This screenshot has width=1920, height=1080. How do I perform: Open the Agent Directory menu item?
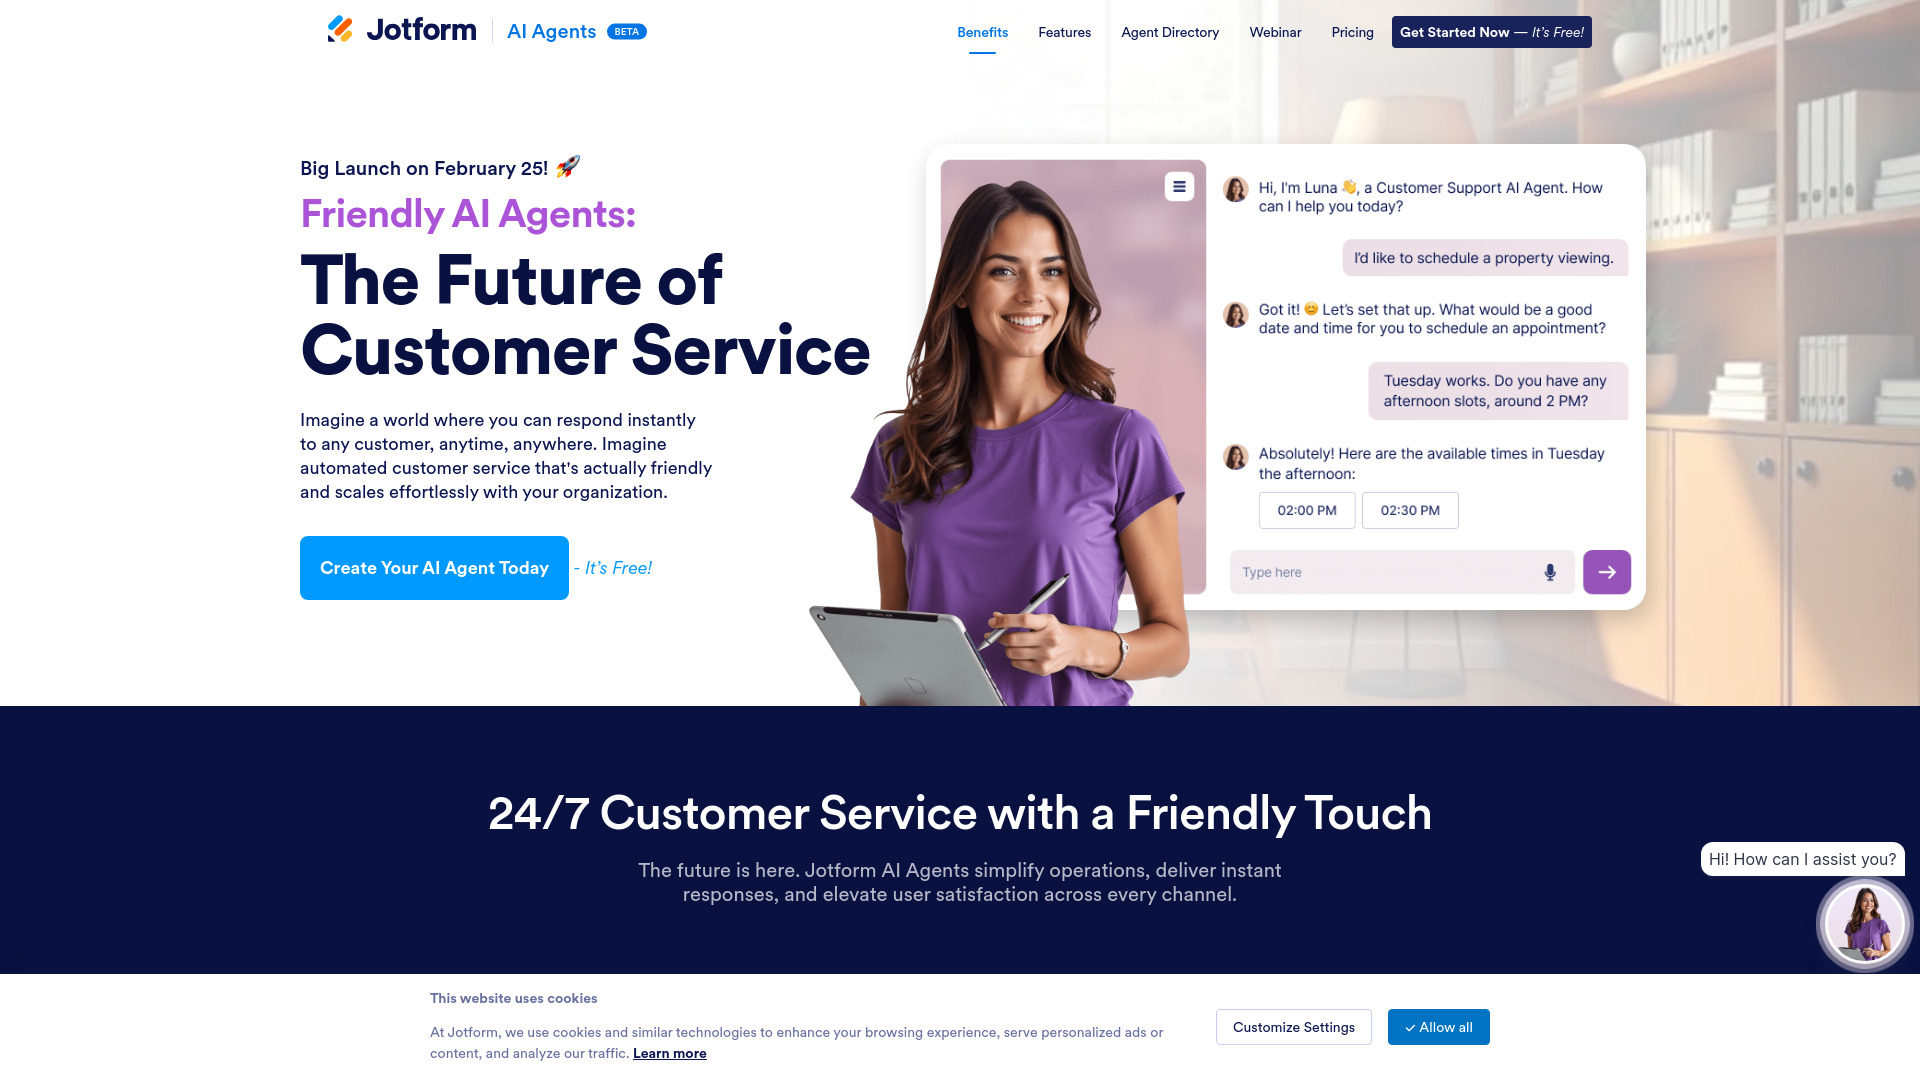pyautogui.click(x=1170, y=32)
